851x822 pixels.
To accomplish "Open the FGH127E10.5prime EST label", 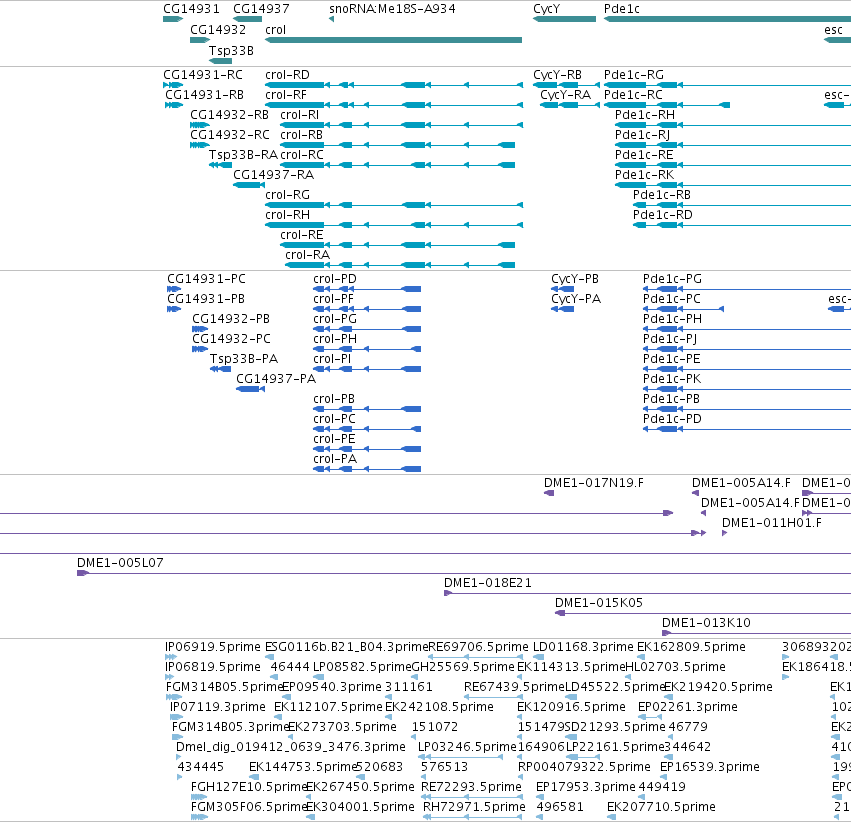I will 250,787.
